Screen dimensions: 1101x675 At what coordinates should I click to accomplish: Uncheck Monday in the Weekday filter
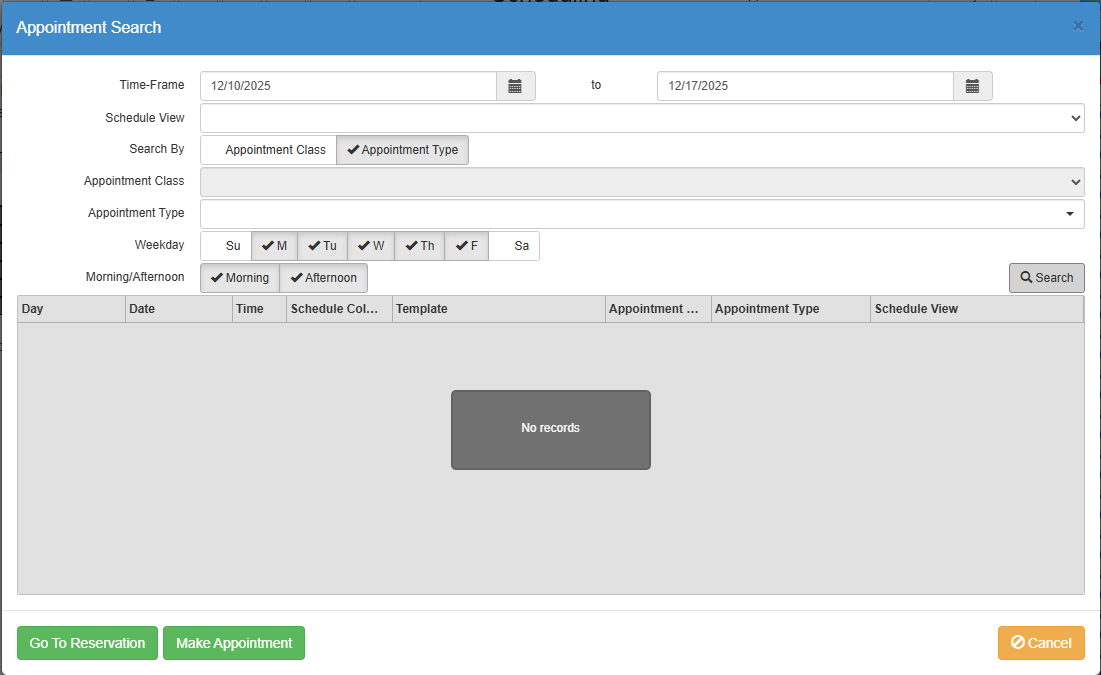click(x=275, y=246)
